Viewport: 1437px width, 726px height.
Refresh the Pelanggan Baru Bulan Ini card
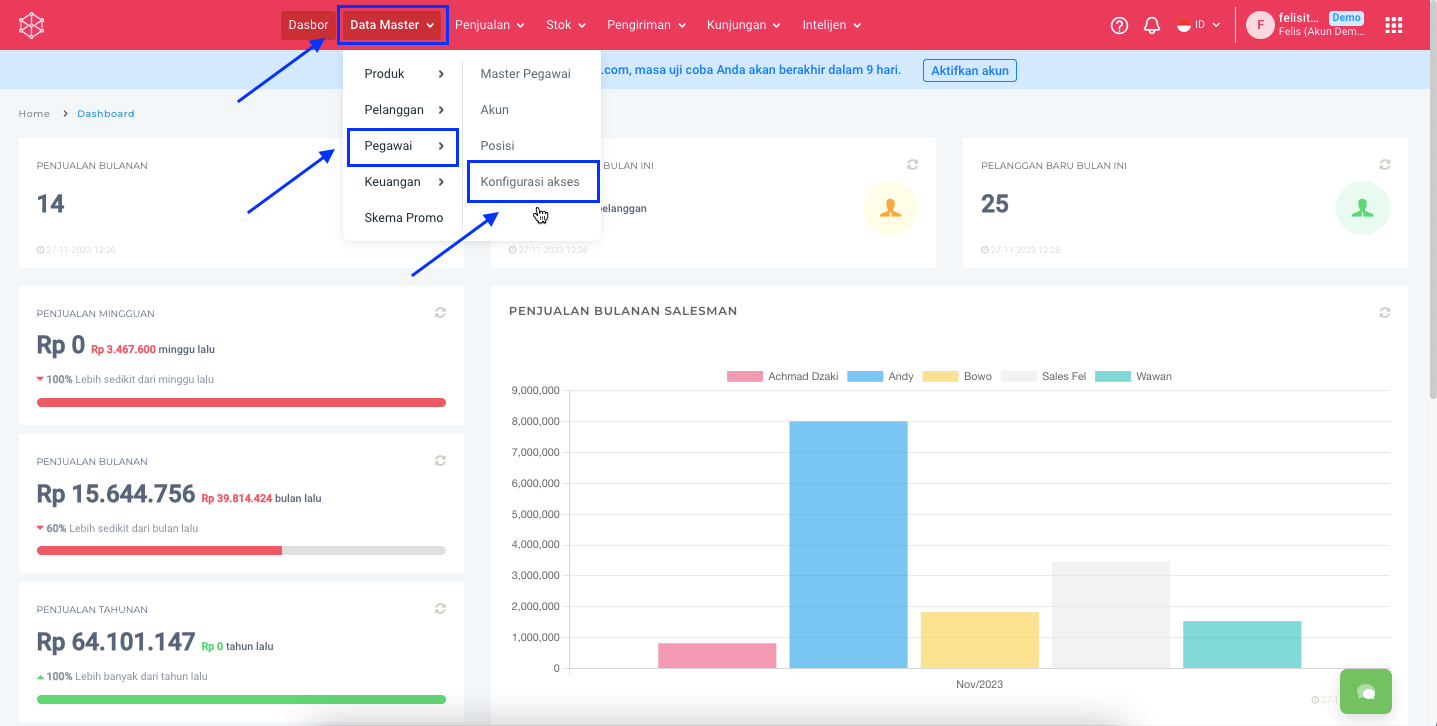(1384, 165)
